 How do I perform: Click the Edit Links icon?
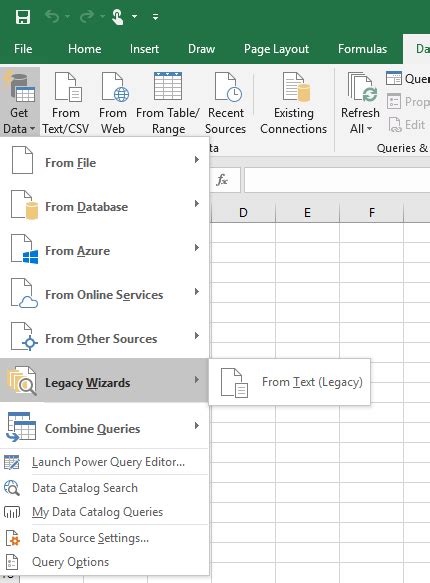point(395,125)
